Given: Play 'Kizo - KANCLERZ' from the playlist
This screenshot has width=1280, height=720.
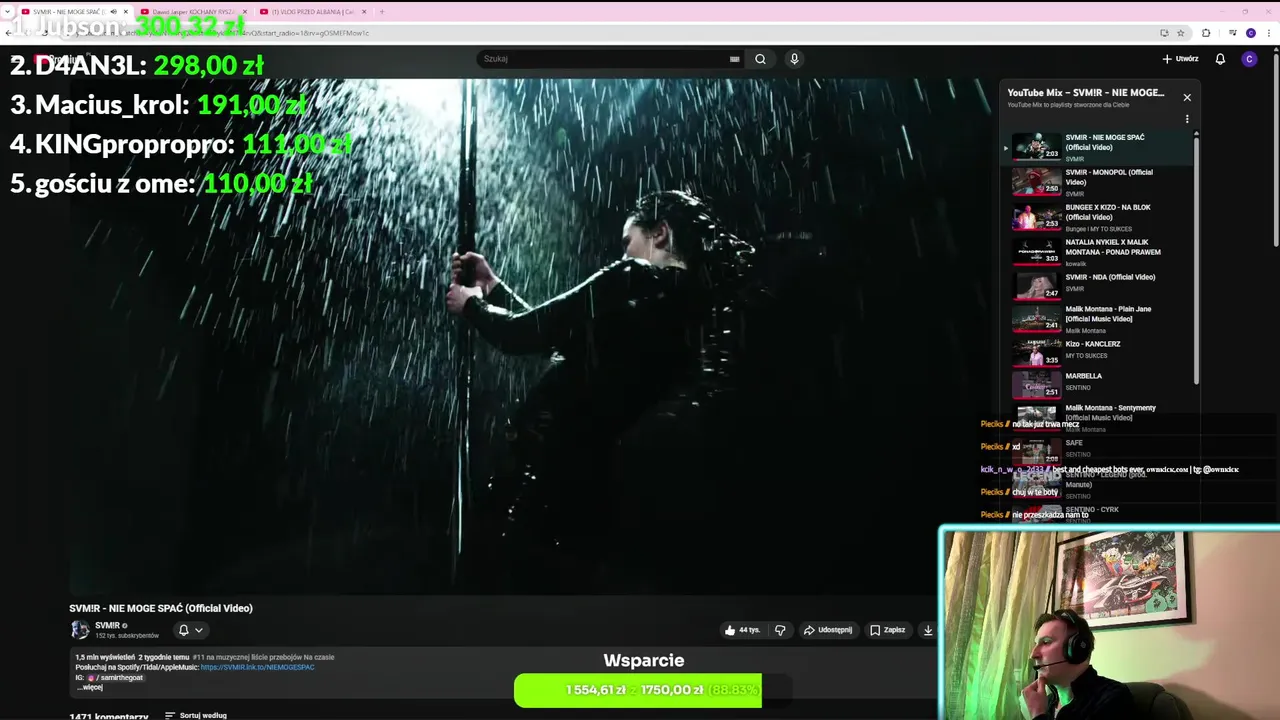Looking at the screenshot, I should [1100, 352].
